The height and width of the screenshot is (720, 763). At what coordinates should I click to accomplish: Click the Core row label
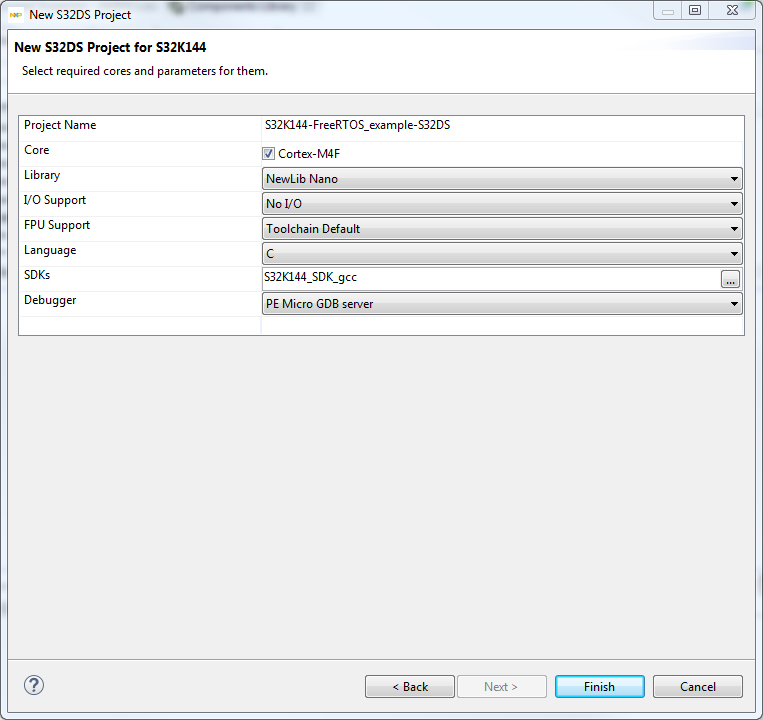coord(36,150)
